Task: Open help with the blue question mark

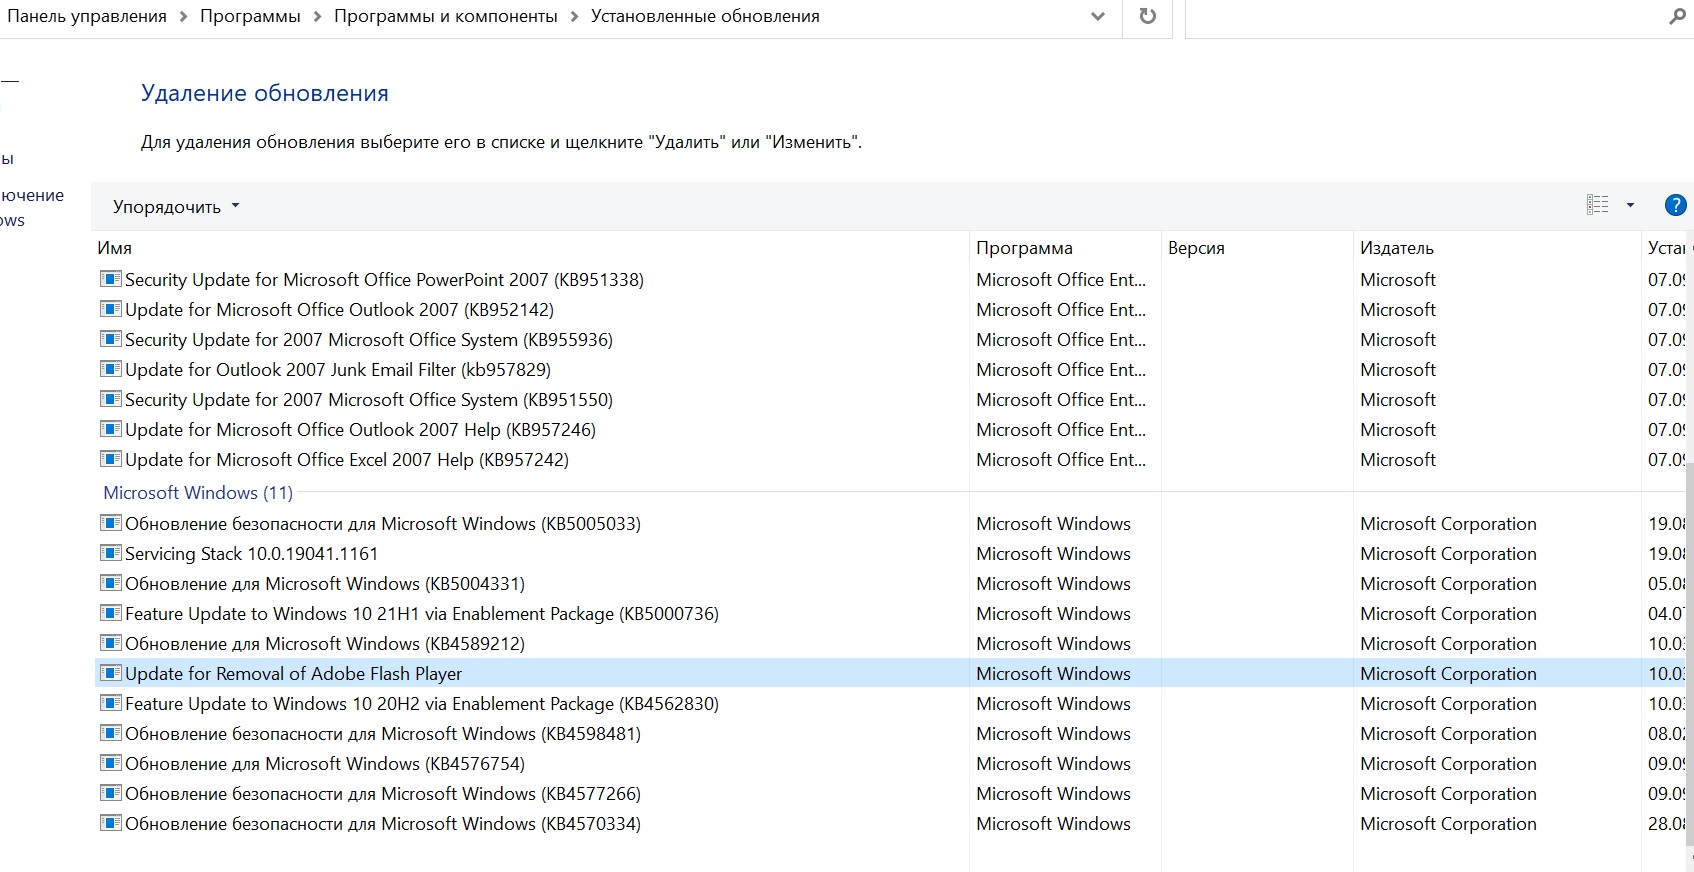Action: [1675, 205]
